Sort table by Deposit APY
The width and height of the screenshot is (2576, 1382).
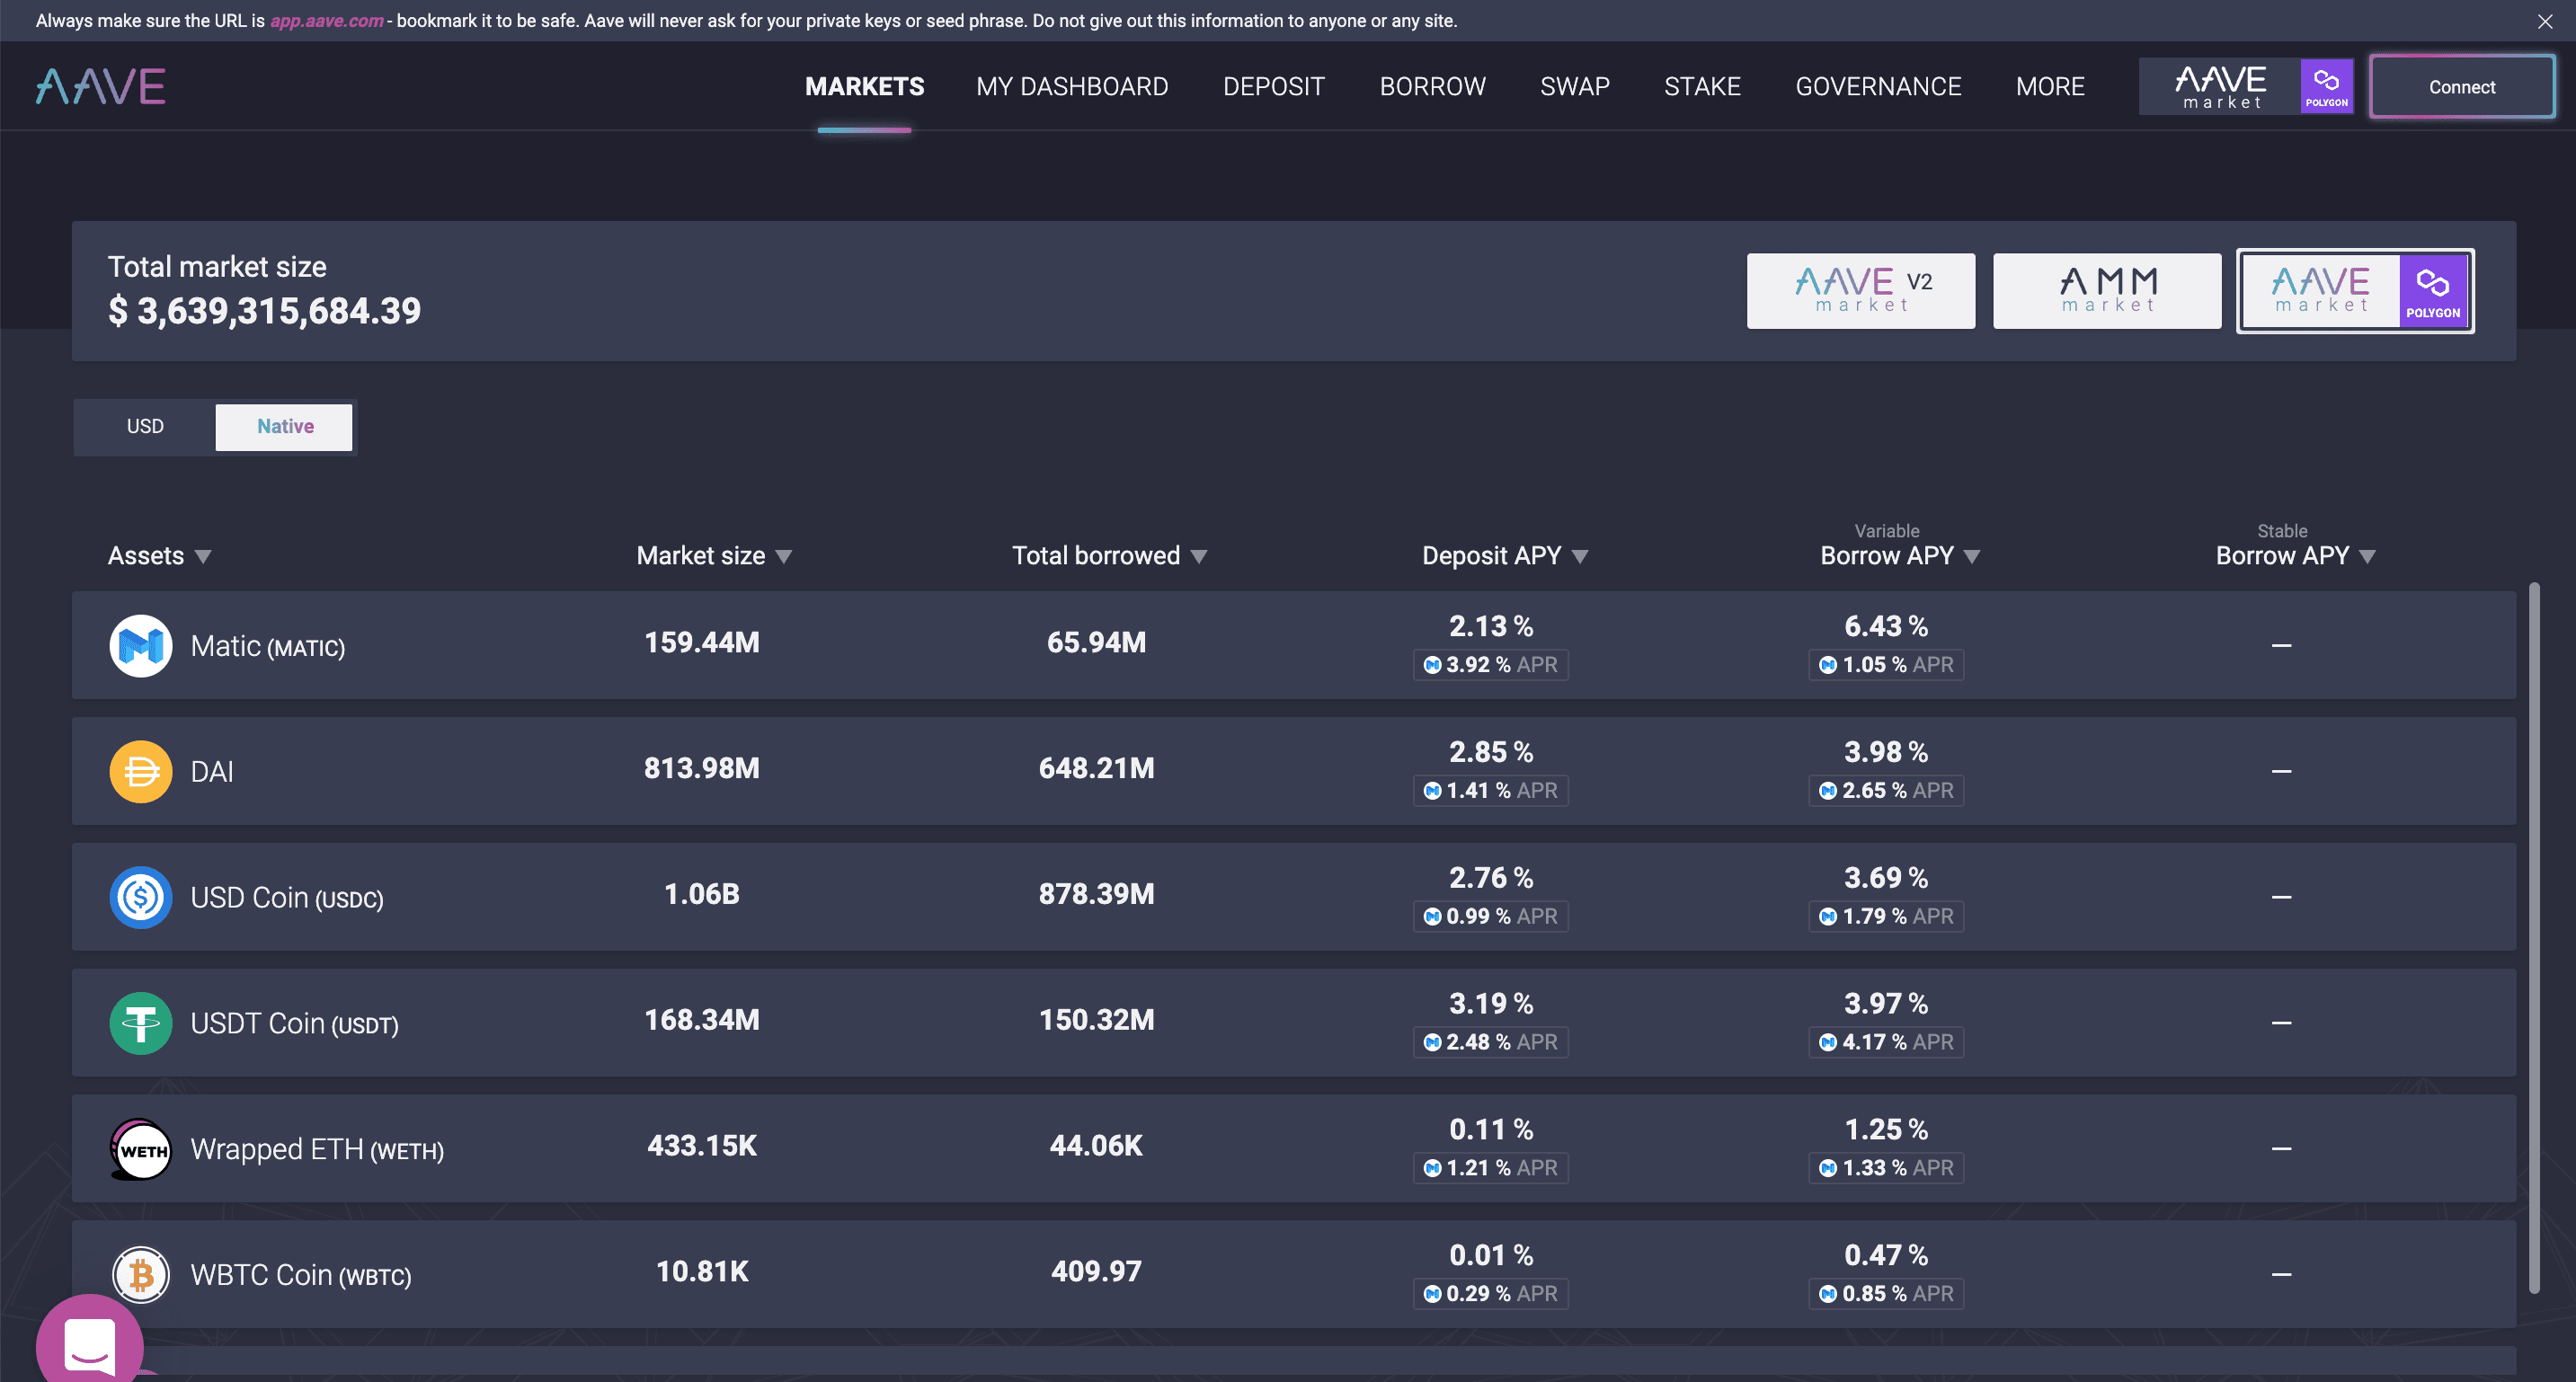pos(1504,556)
